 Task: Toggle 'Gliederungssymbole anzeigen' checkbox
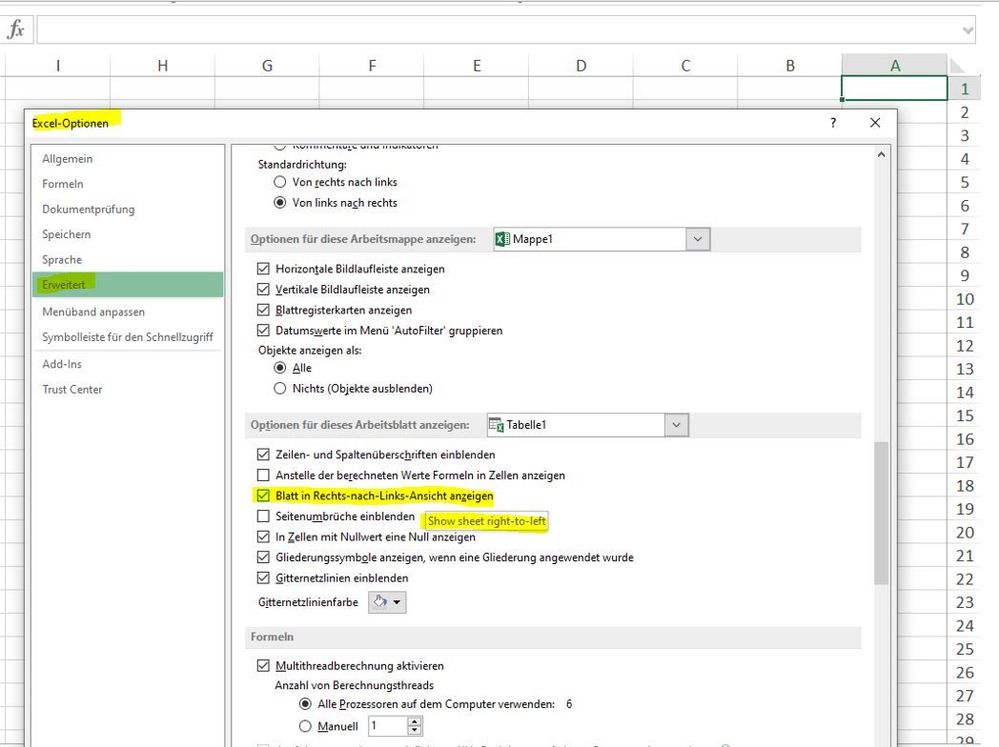click(263, 557)
